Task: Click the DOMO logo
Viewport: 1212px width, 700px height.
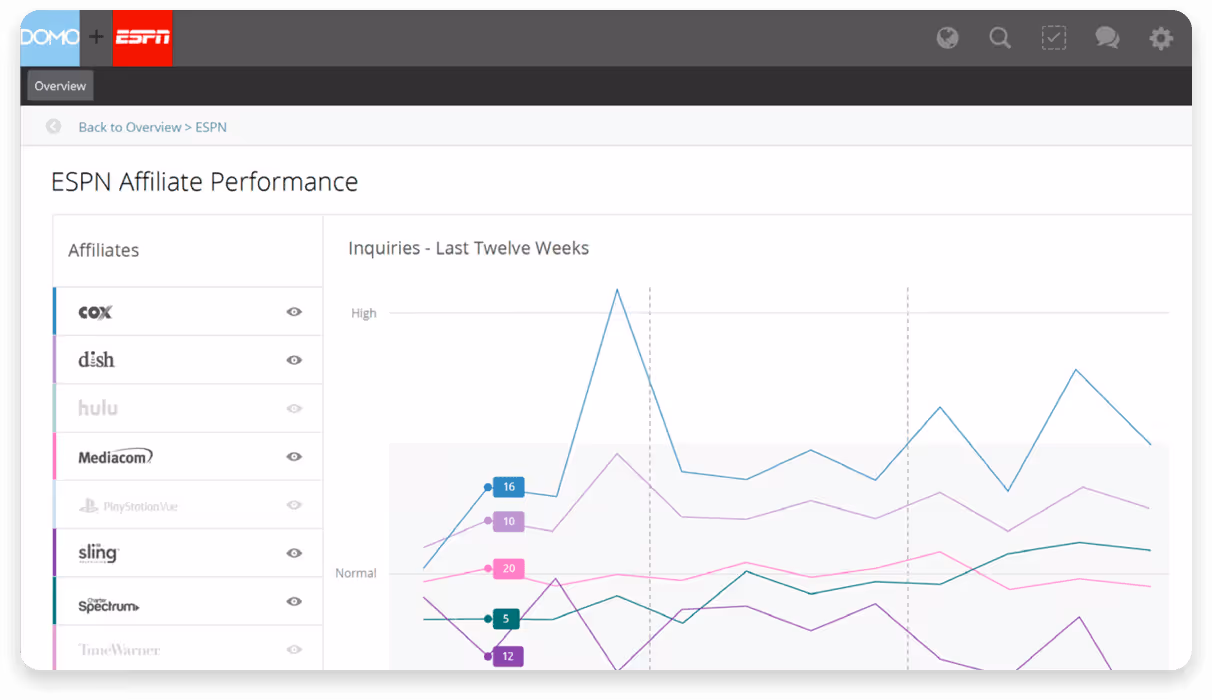Action: coord(50,38)
